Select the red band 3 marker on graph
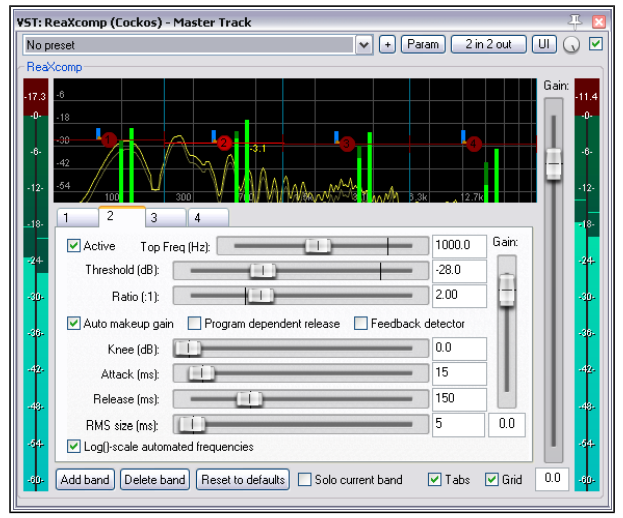This screenshot has width=623, height=518. (346, 143)
